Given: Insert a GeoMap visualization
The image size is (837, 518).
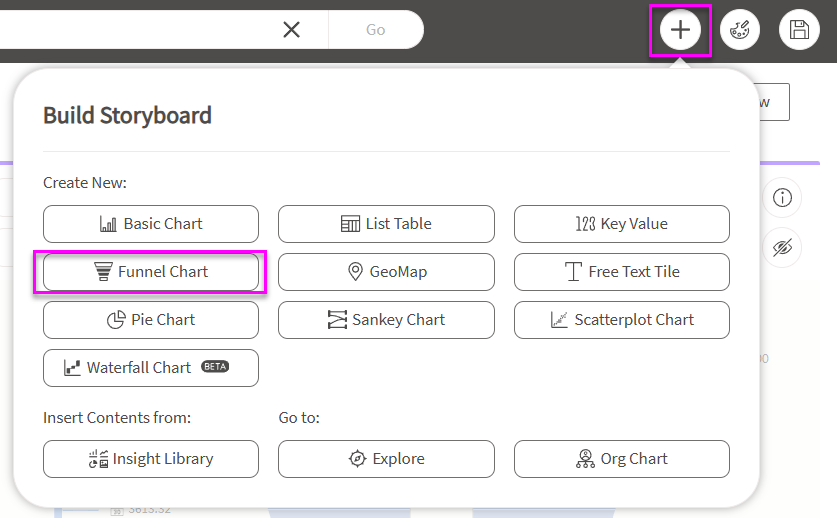Looking at the screenshot, I should tap(386, 272).
